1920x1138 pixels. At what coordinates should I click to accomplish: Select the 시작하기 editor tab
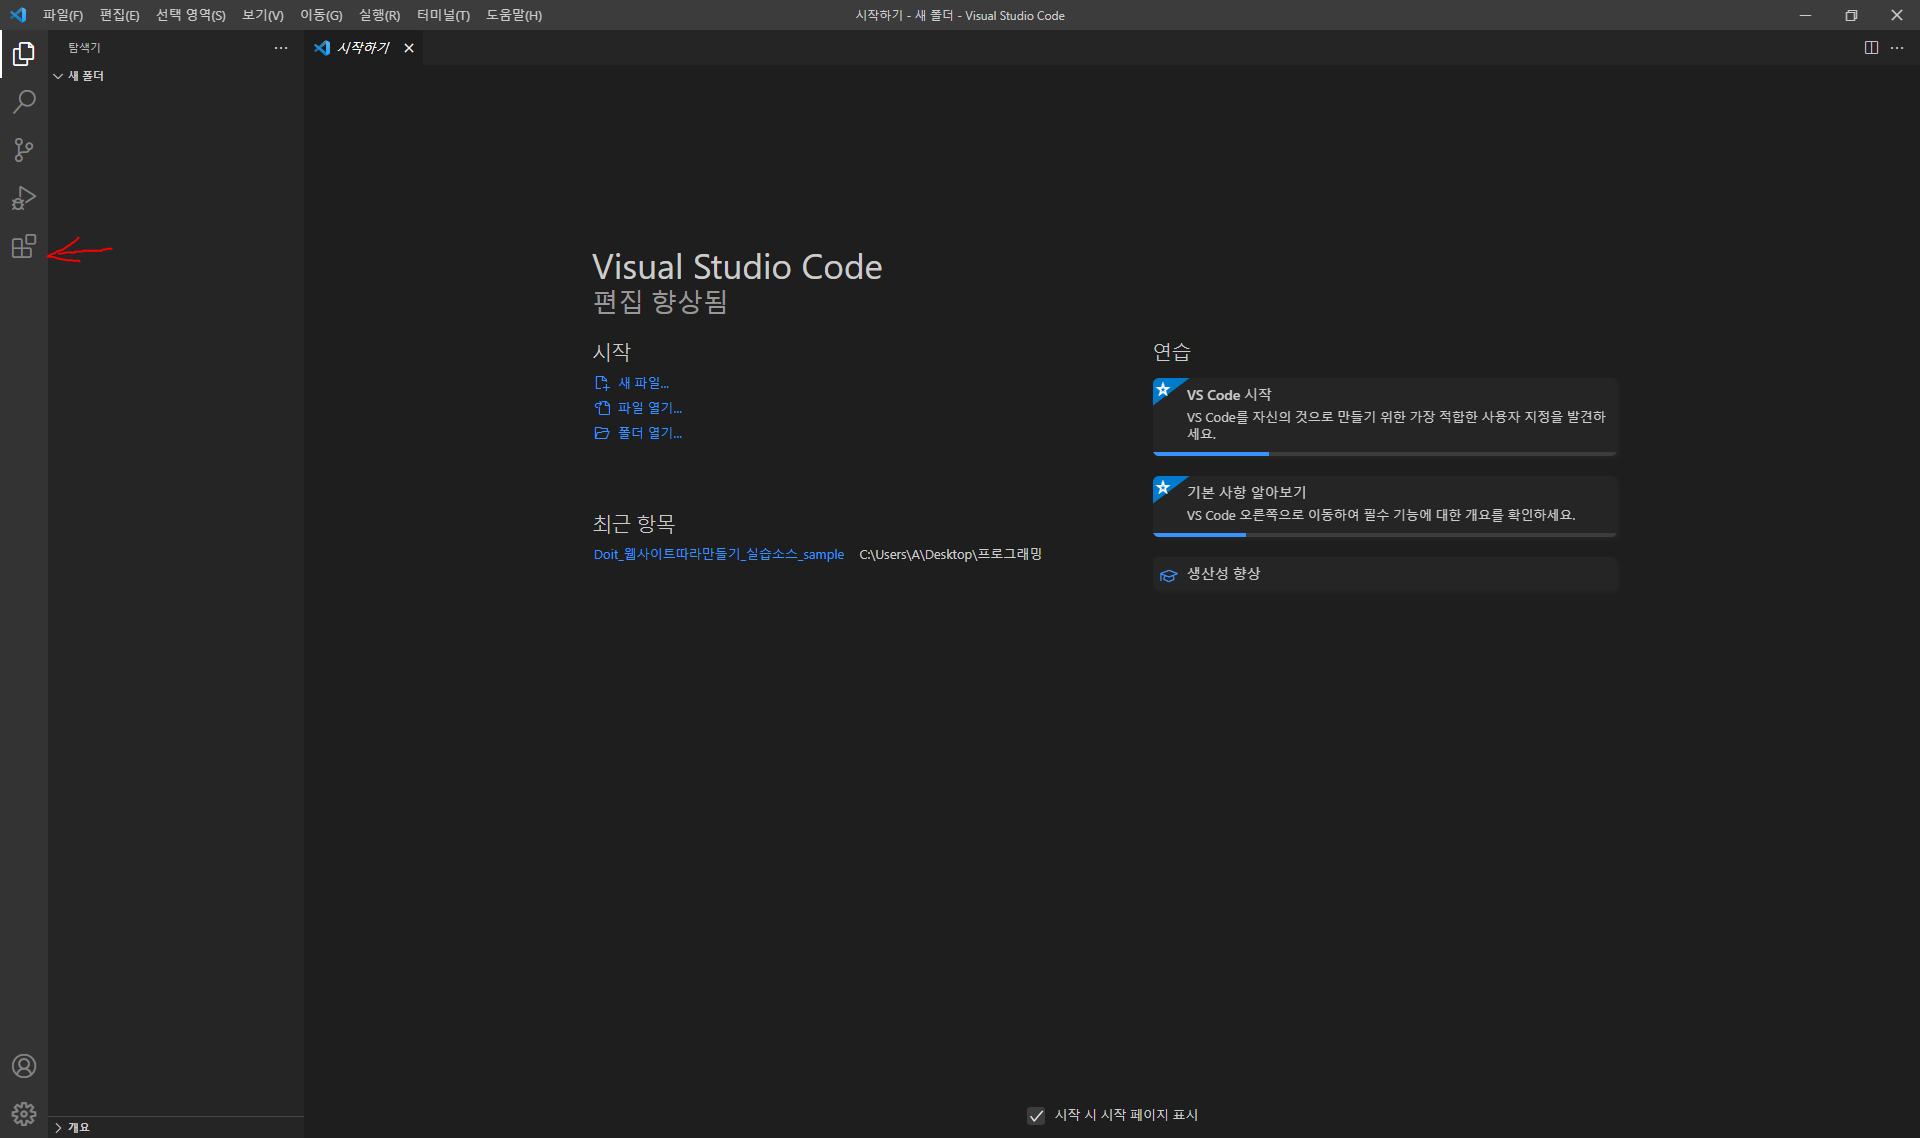coord(364,48)
